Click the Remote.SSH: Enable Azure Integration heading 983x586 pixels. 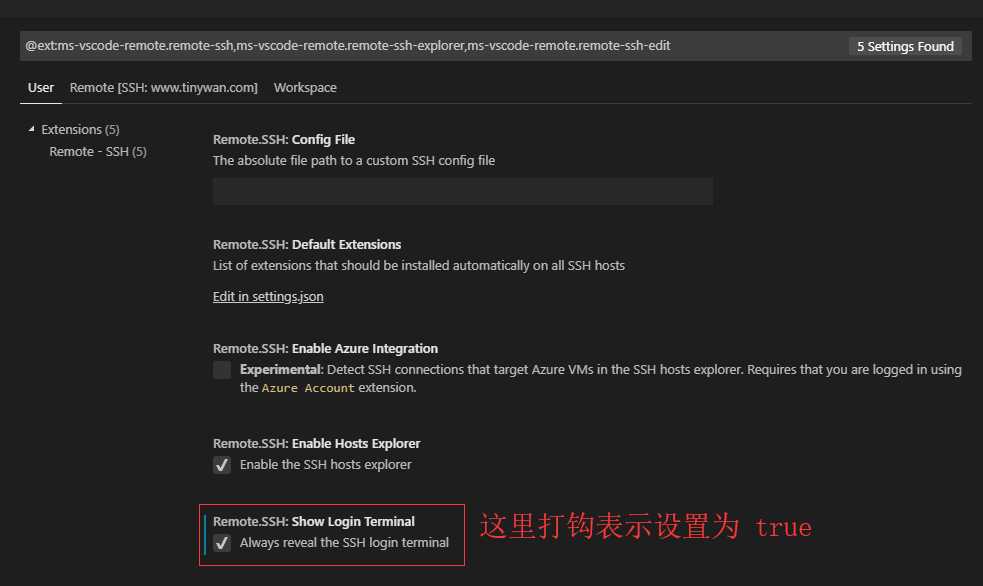tap(325, 348)
